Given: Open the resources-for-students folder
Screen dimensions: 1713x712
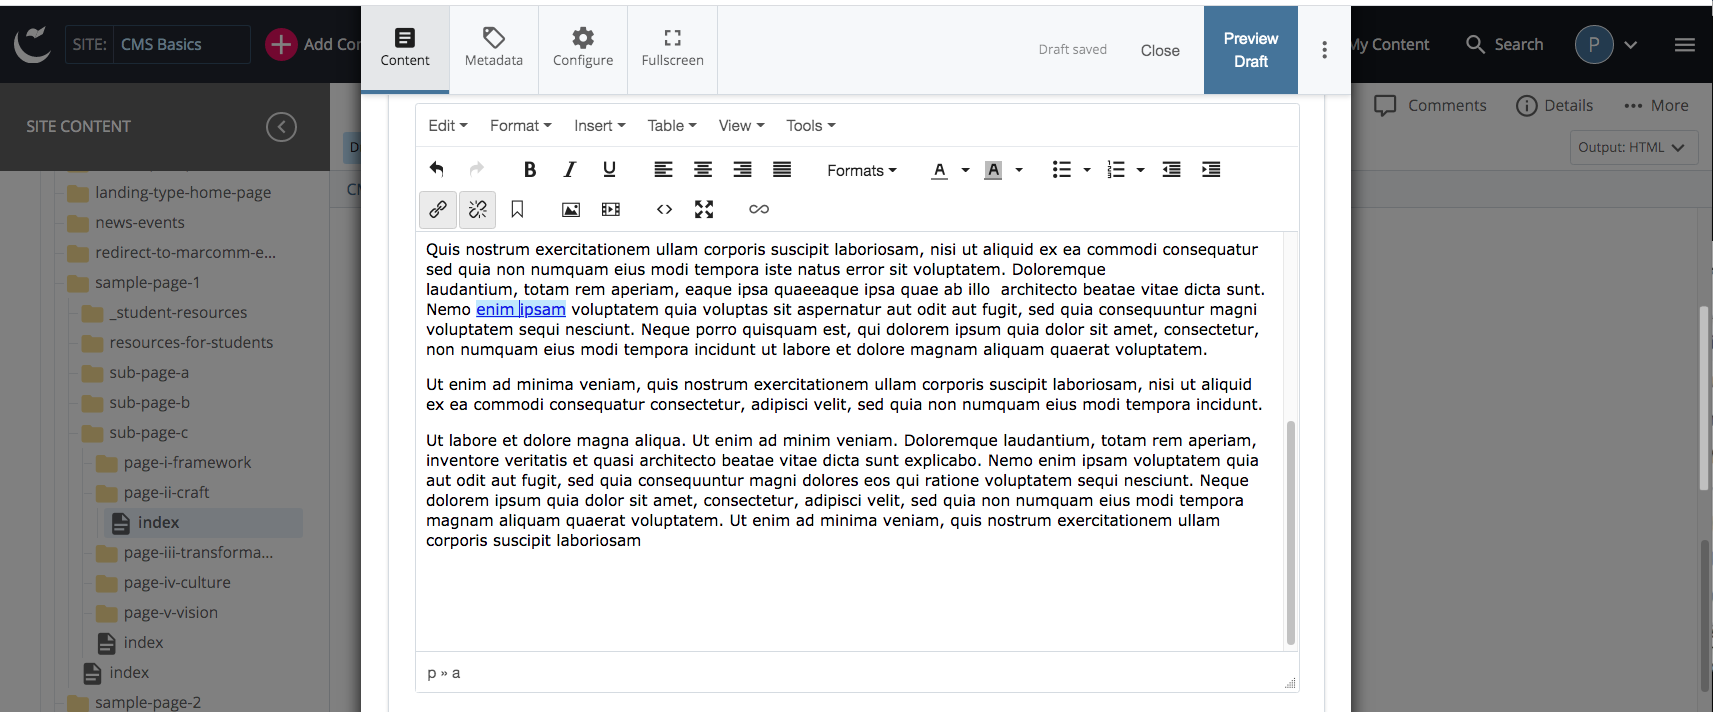Looking at the screenshot, I should (177, 342).
